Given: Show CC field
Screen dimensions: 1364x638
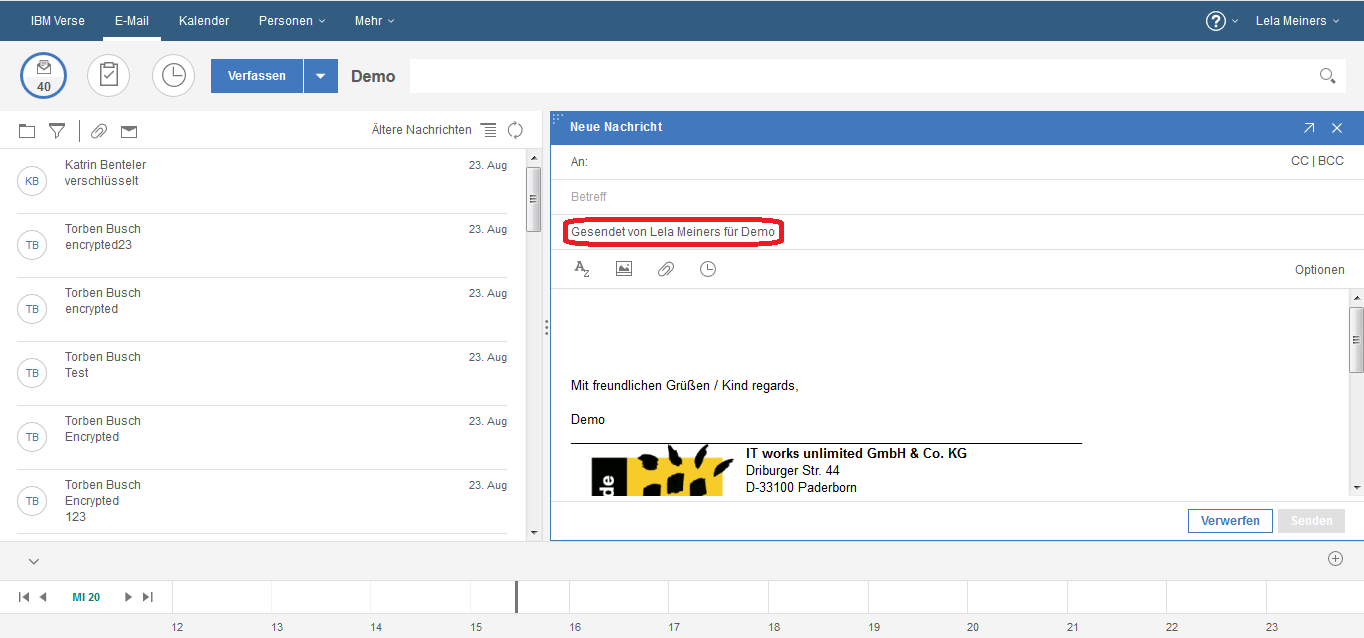Looking at the screenshot, I should click(x=1300, y=161).
